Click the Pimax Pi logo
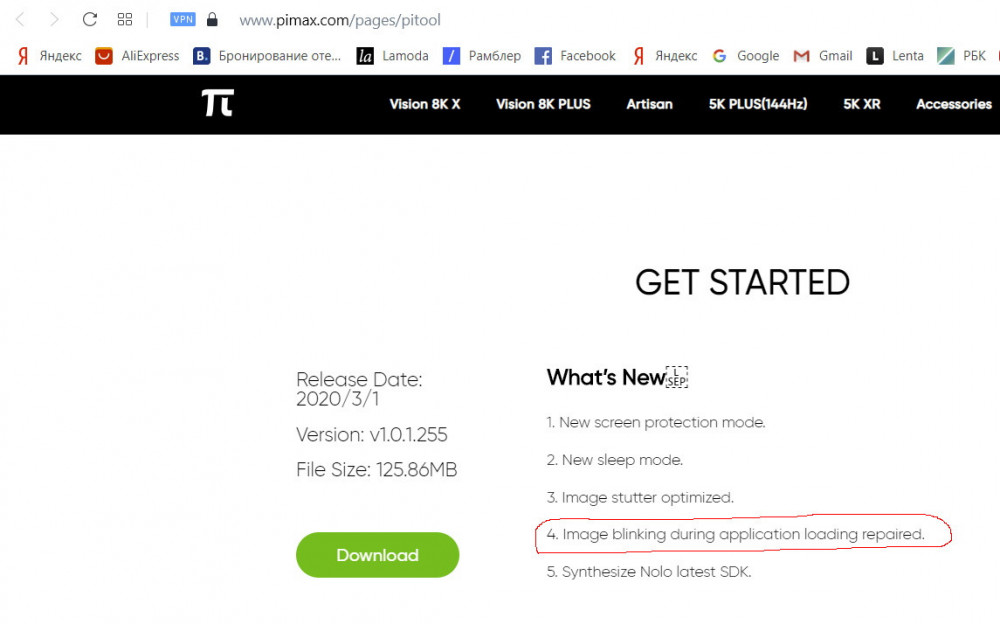 [217, 103]
